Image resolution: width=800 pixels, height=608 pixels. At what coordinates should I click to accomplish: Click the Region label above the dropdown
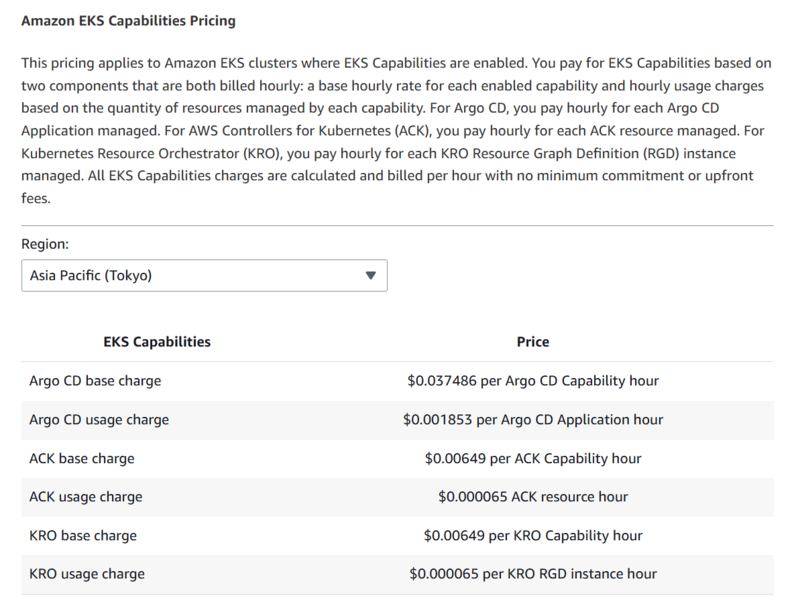[45, 244]
